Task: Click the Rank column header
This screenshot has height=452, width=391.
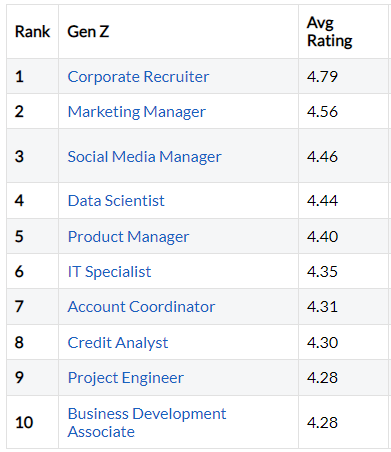Action: pyautogui.click(x=32, y=32)
